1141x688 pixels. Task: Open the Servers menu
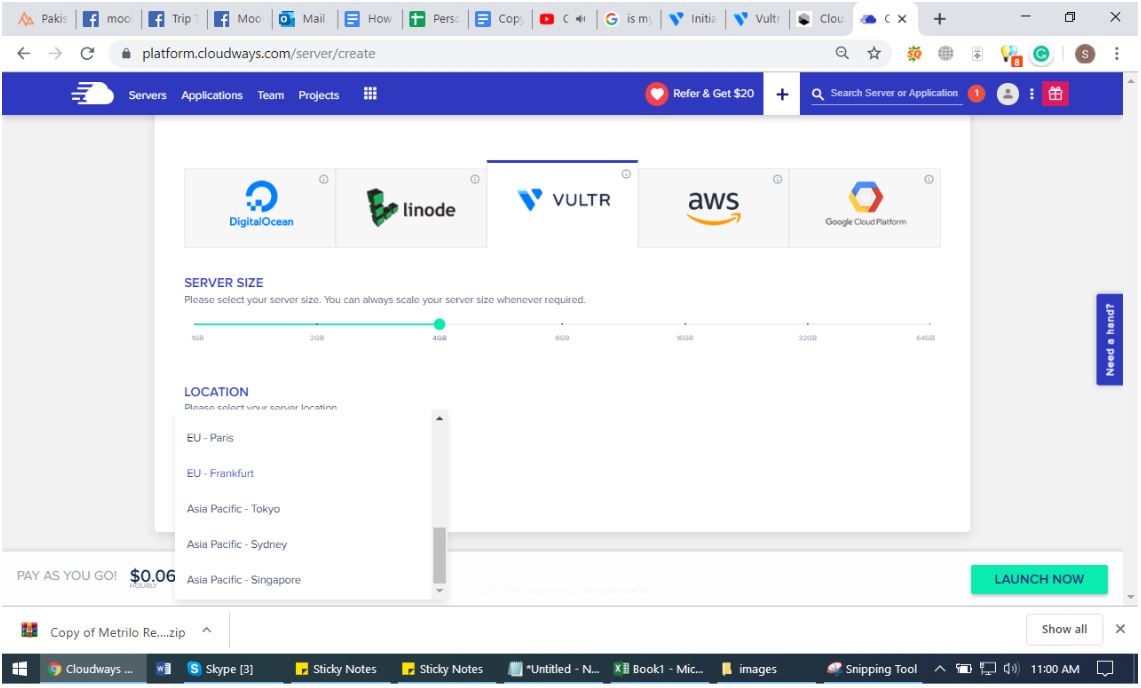pos(148,95)
